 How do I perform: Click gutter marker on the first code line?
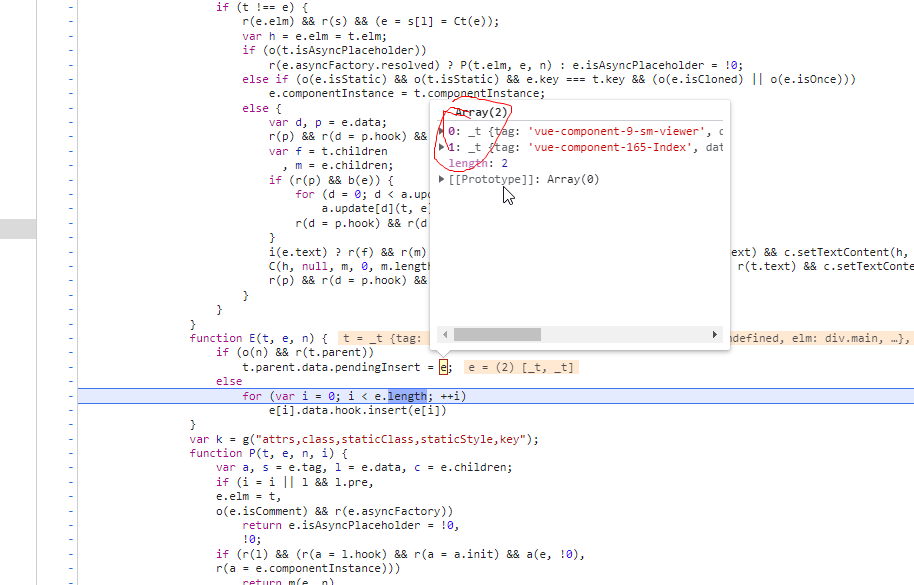pos(71,7)
